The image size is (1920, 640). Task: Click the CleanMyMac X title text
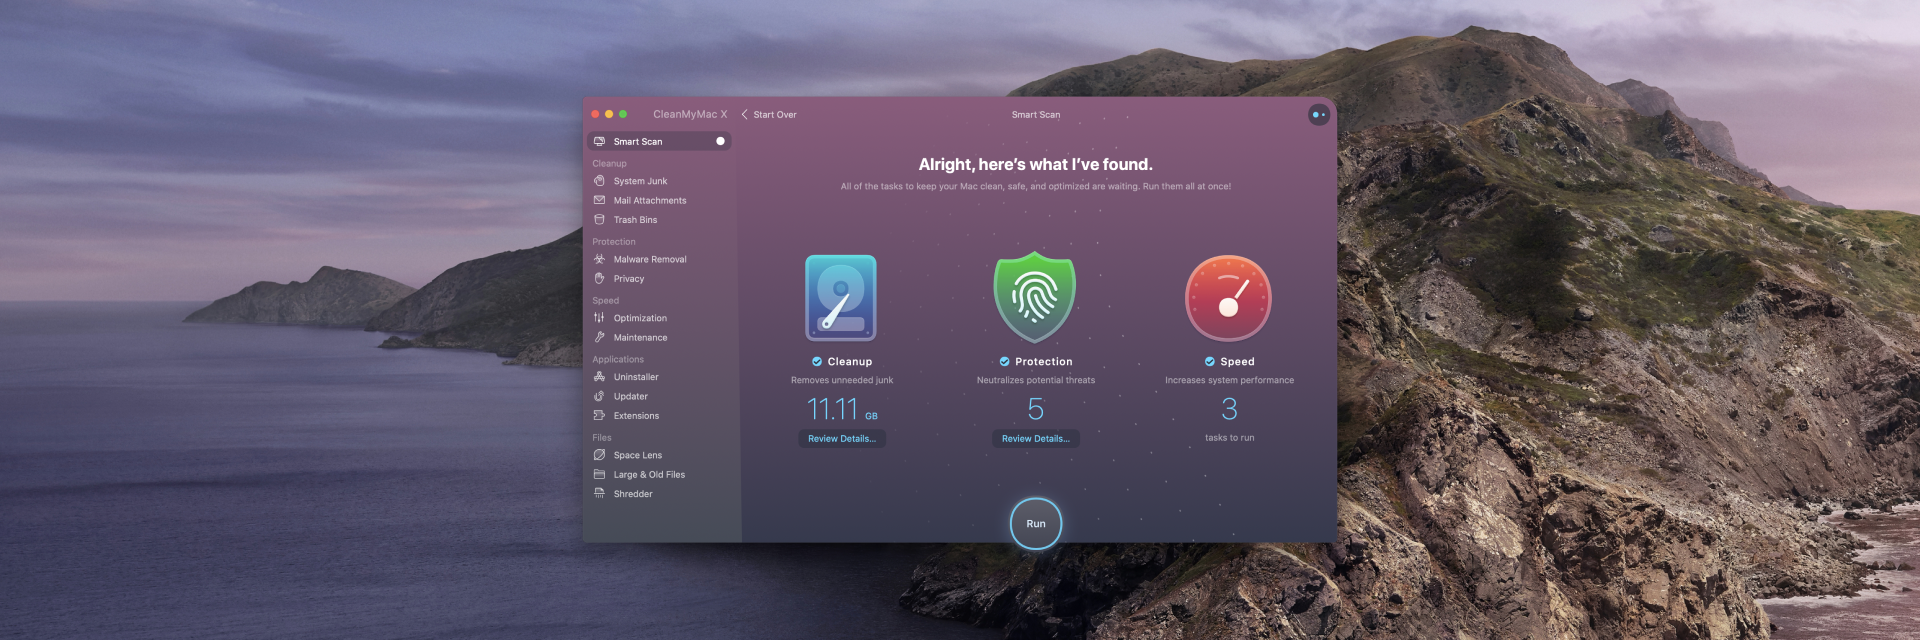(x=690, y=114)
